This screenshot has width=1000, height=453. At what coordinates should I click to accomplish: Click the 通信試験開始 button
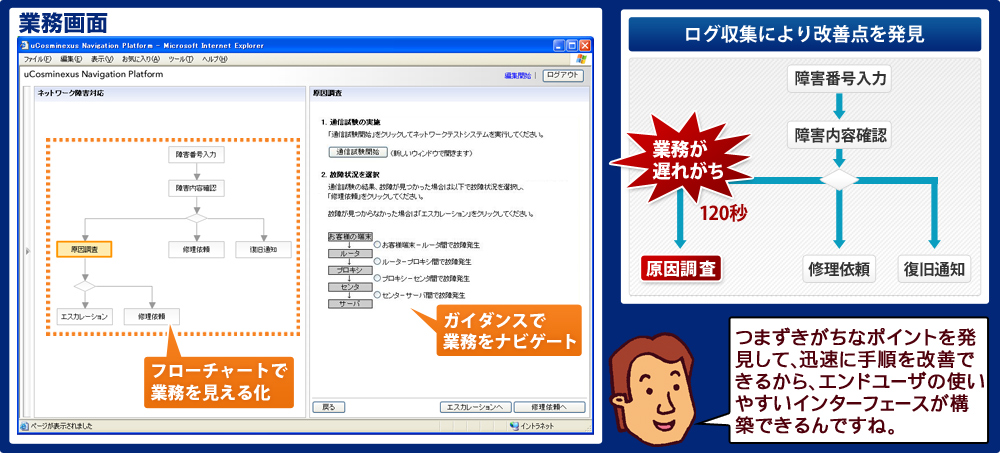358,152
